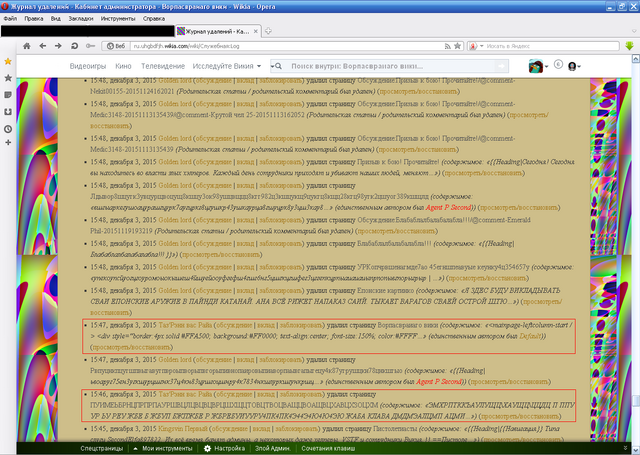Open the dark-haired user avatar dropdown
The width and height of the screenshot is (640, 455).
(574, 66)
